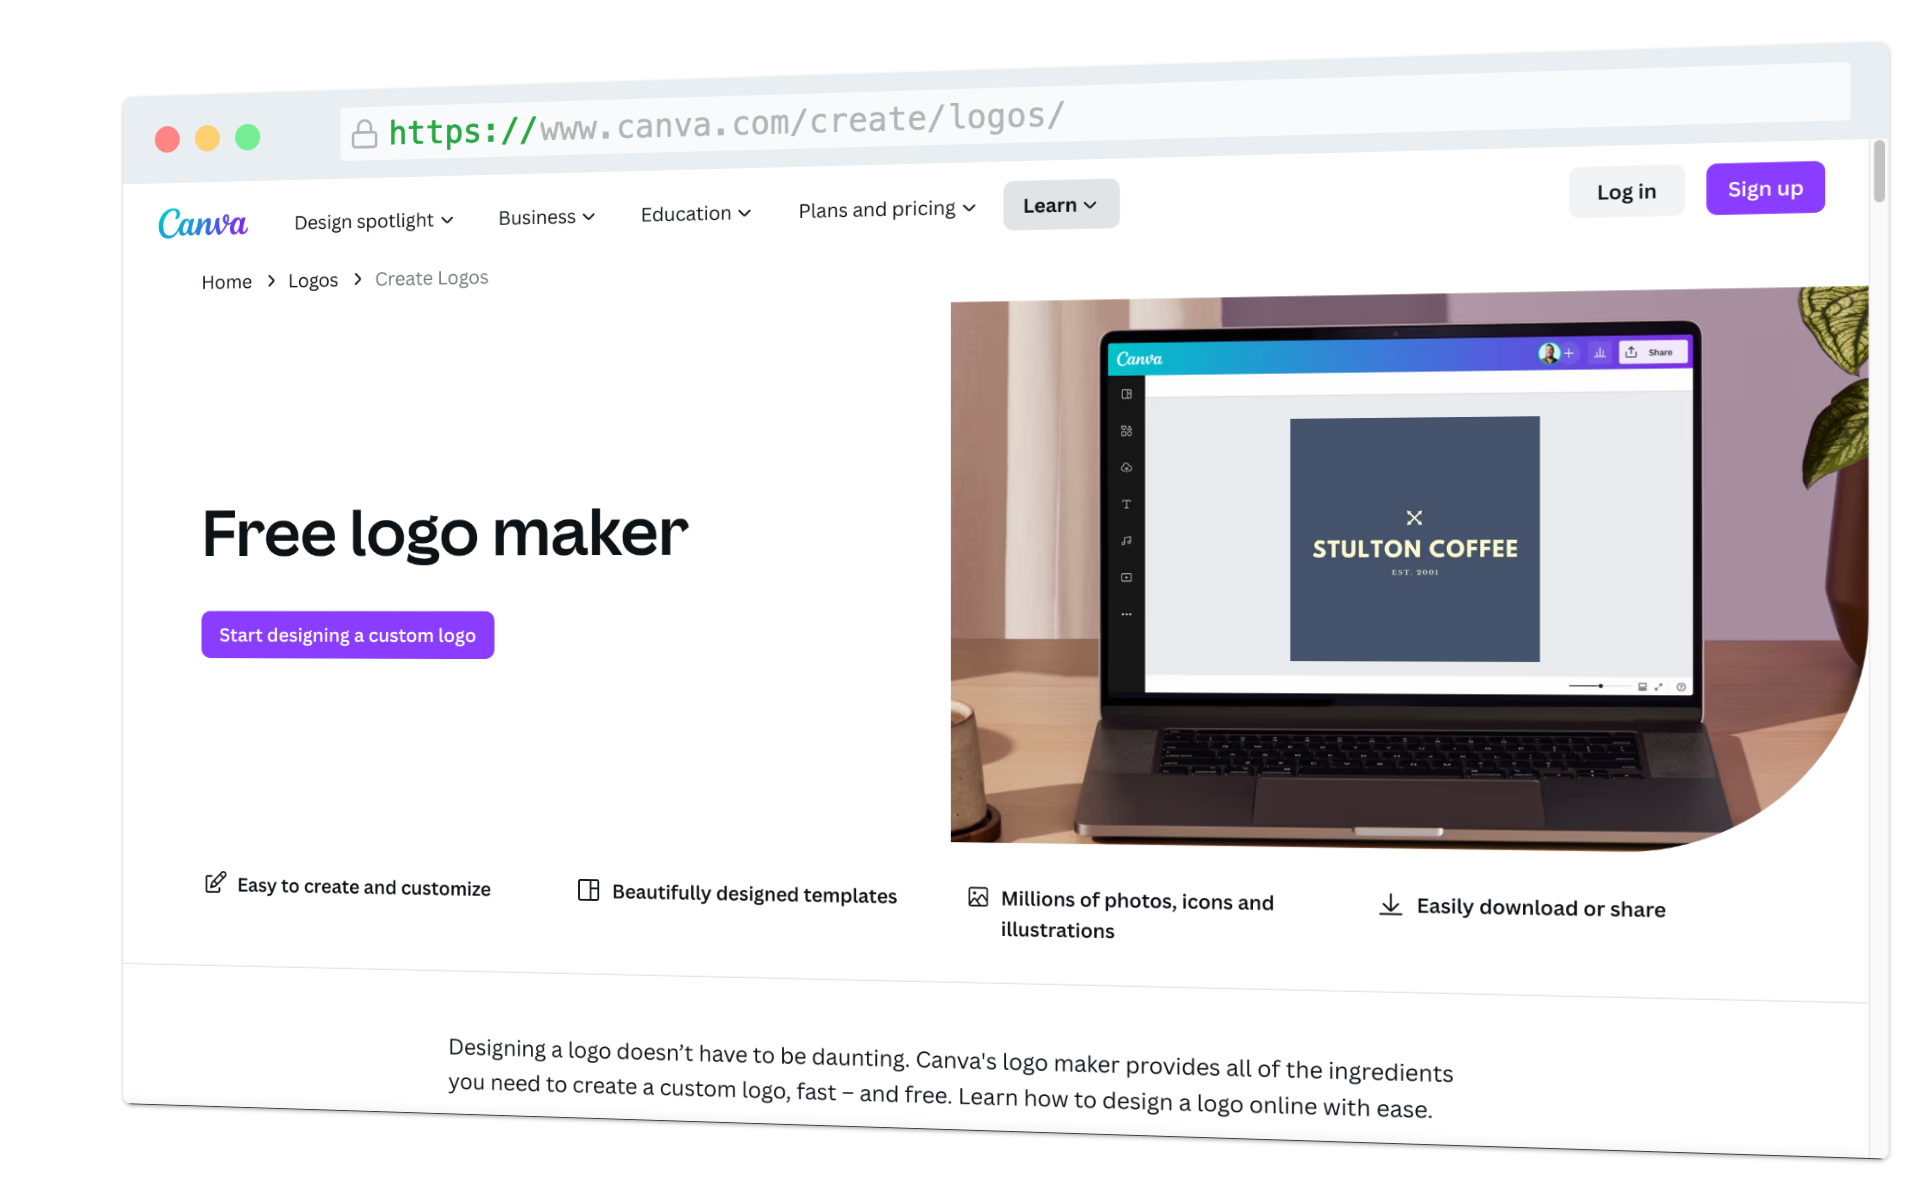Click the Sign up button
The width and height of the screenshot is (1920, 1200).
(1765, 188)
